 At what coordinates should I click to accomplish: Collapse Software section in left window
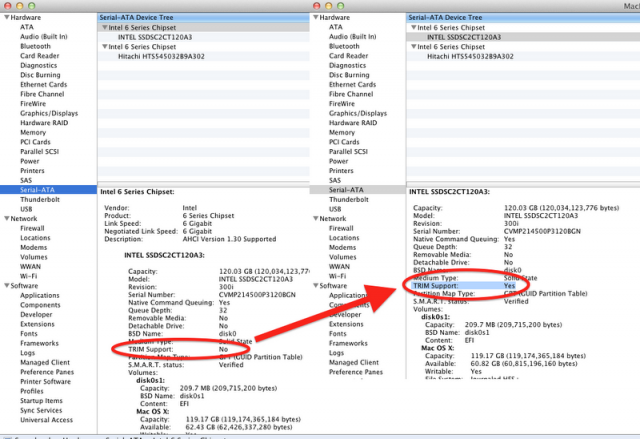pyautogui.click(x=7, y=285)
